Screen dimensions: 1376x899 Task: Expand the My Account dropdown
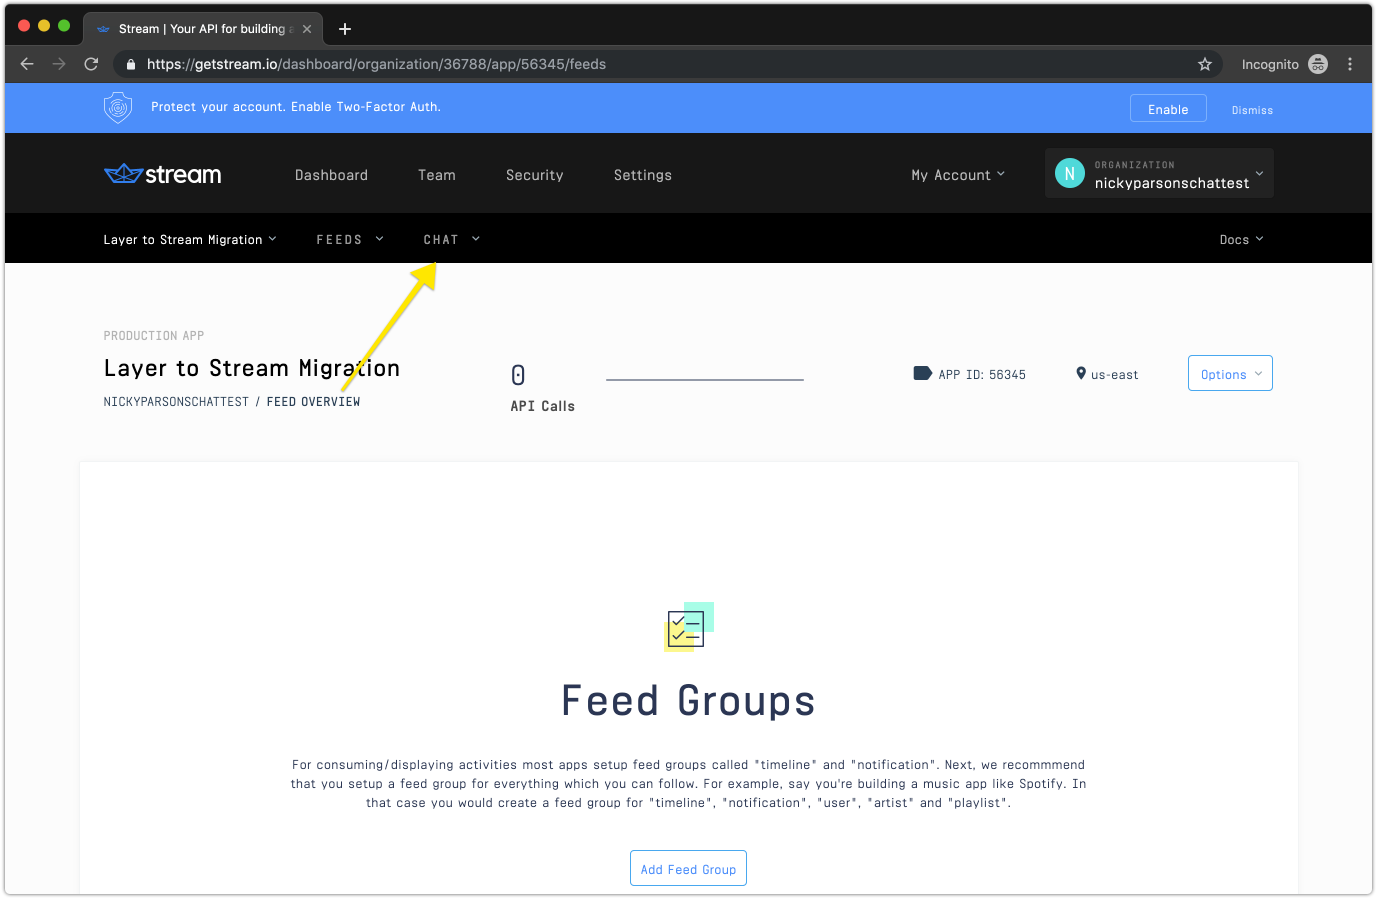(958, 175)
